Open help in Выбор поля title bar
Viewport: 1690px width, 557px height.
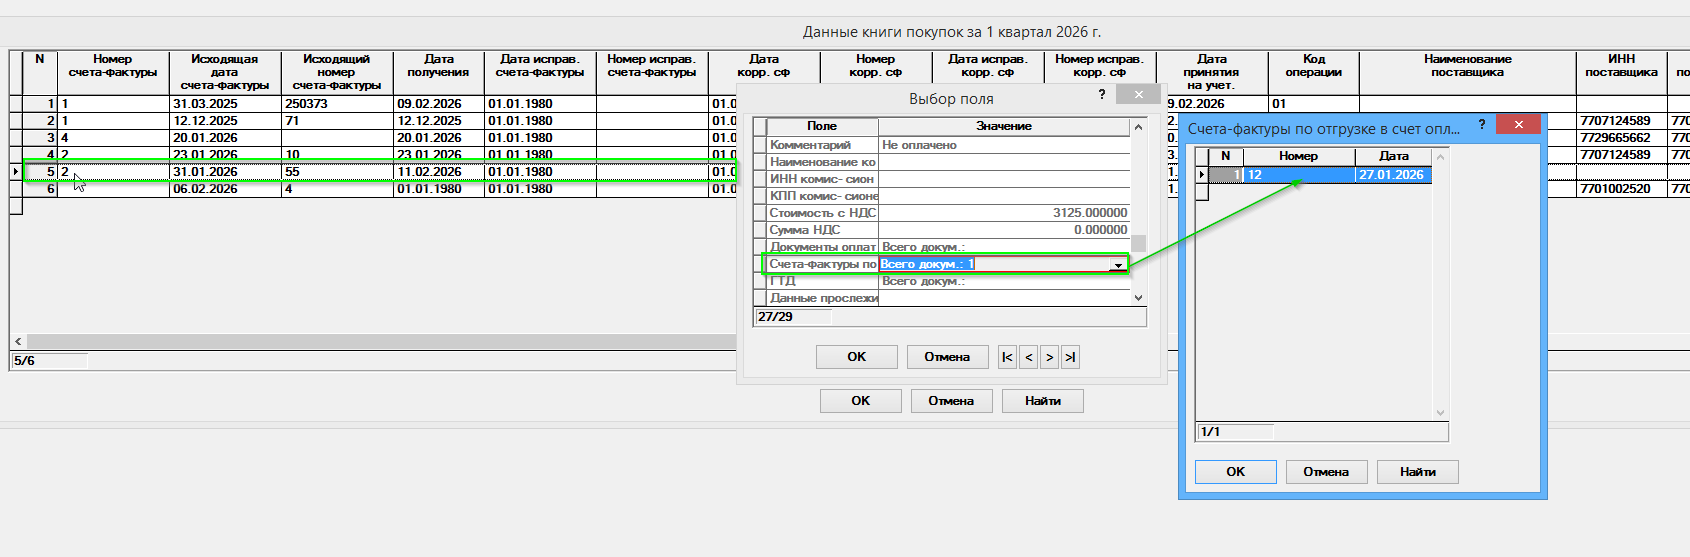(1102, 94)
